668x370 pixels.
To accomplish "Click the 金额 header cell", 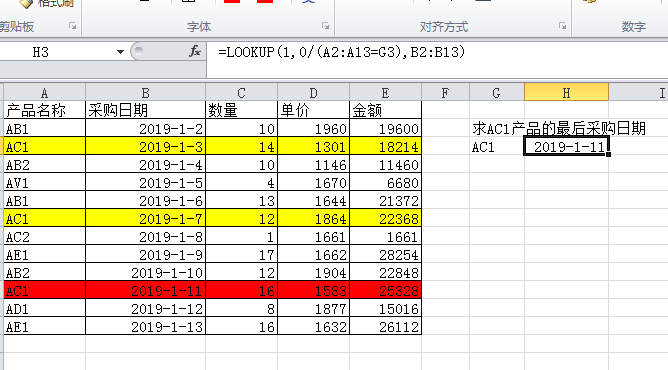I will [x=385, y=110].
